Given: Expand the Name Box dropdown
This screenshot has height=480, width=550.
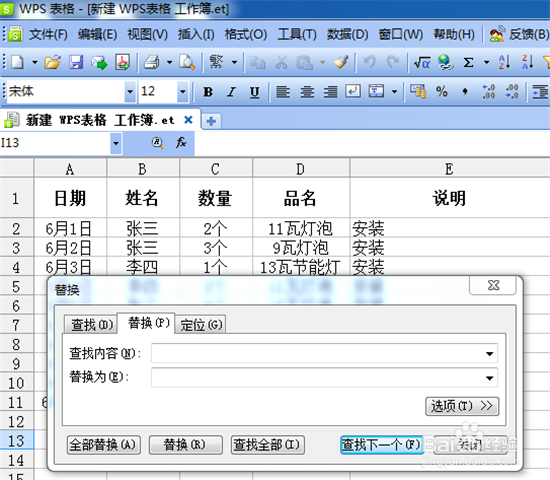Looking at the screenshot, I should tap(116, 143).
